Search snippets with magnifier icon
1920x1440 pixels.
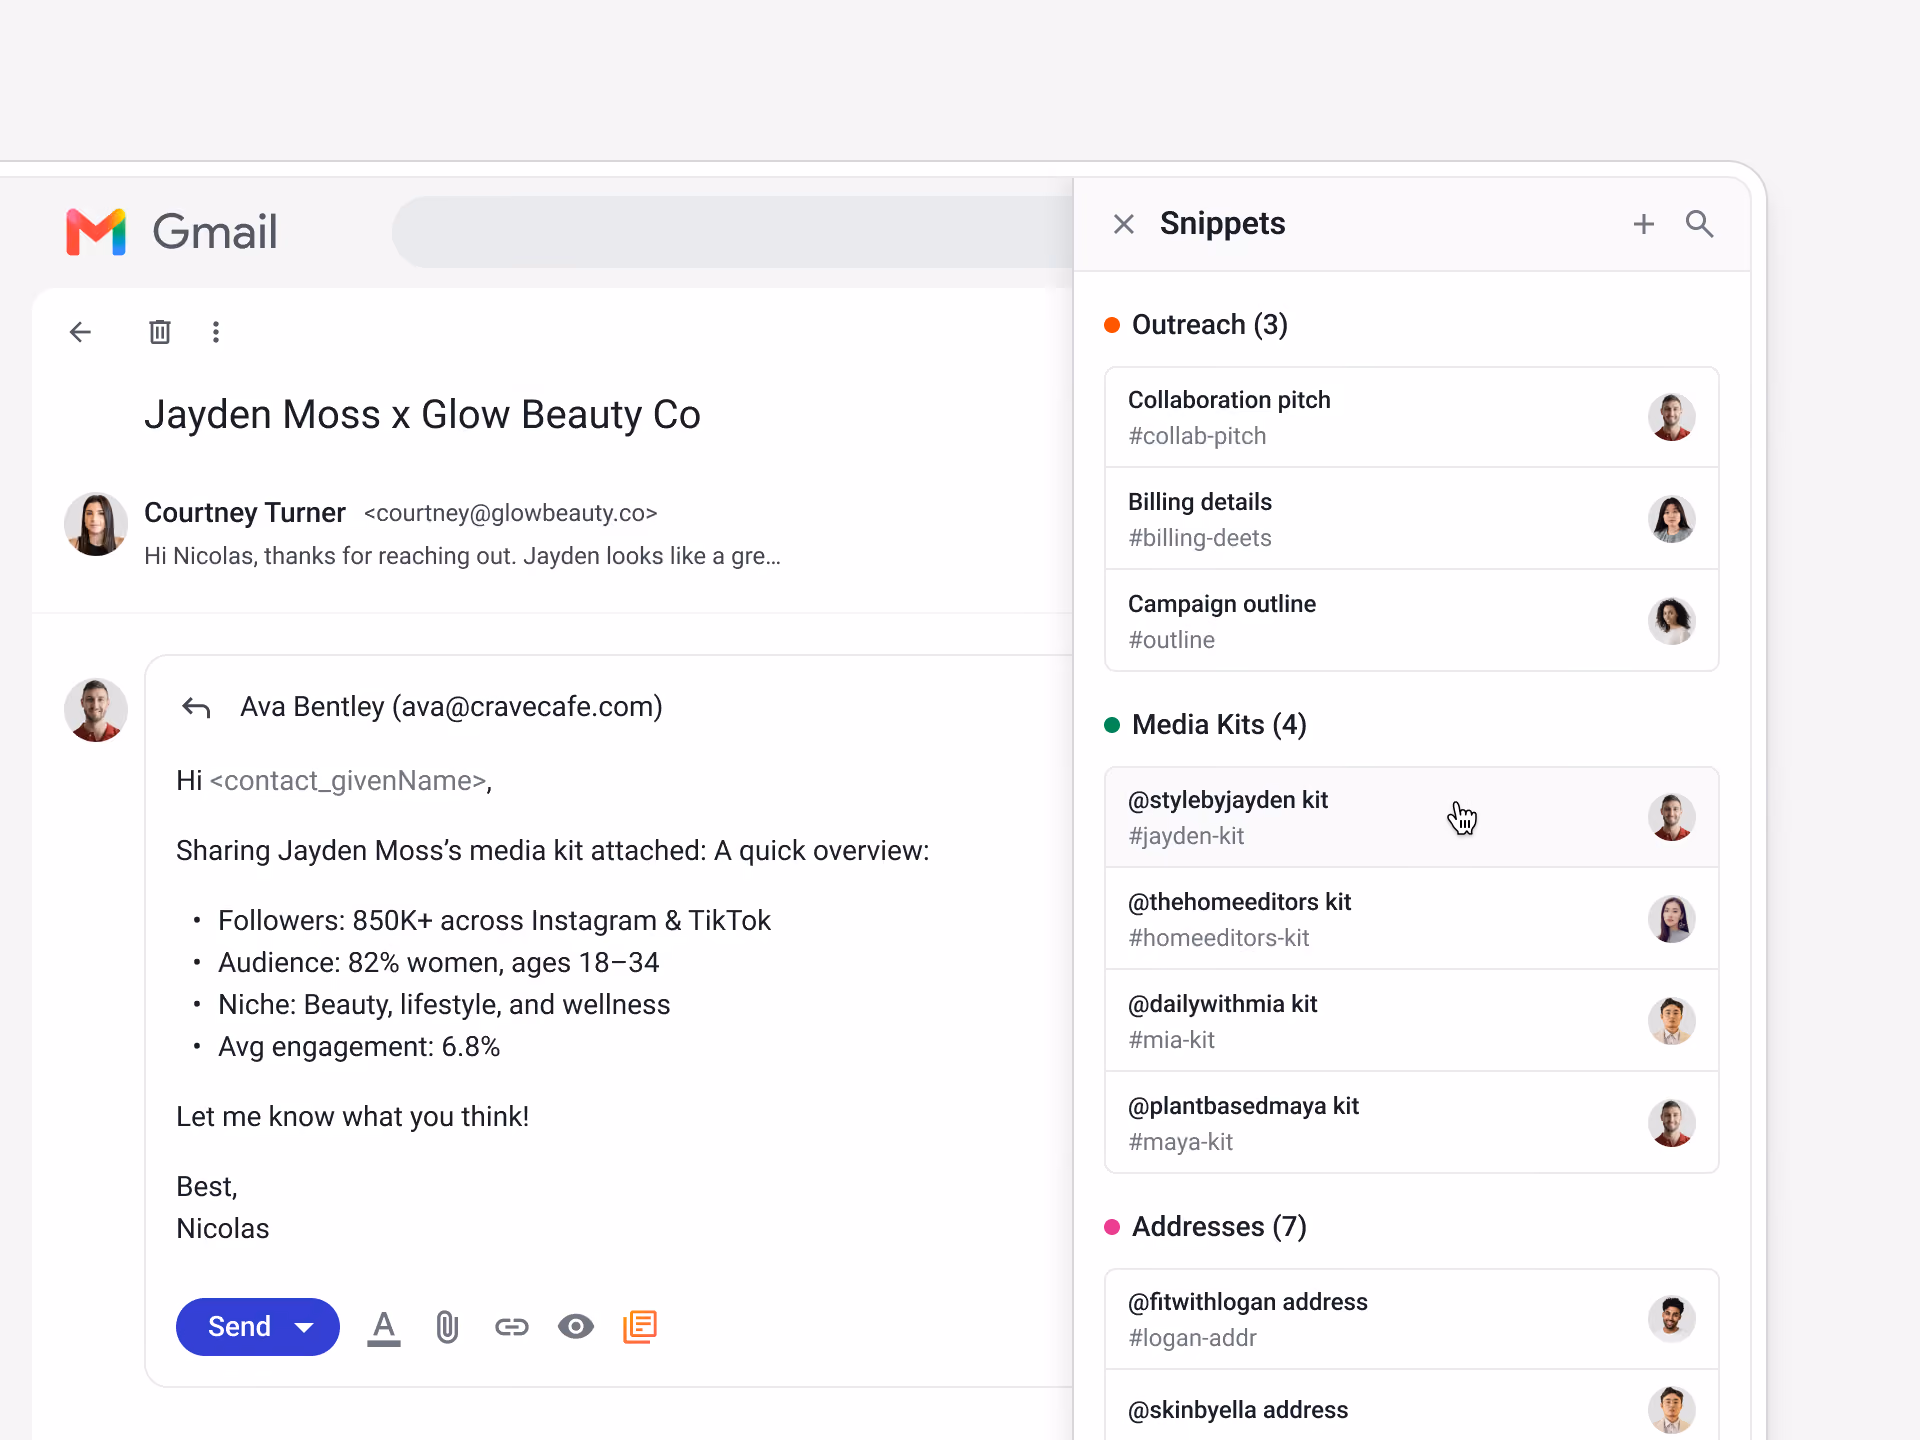[1700, 224]
